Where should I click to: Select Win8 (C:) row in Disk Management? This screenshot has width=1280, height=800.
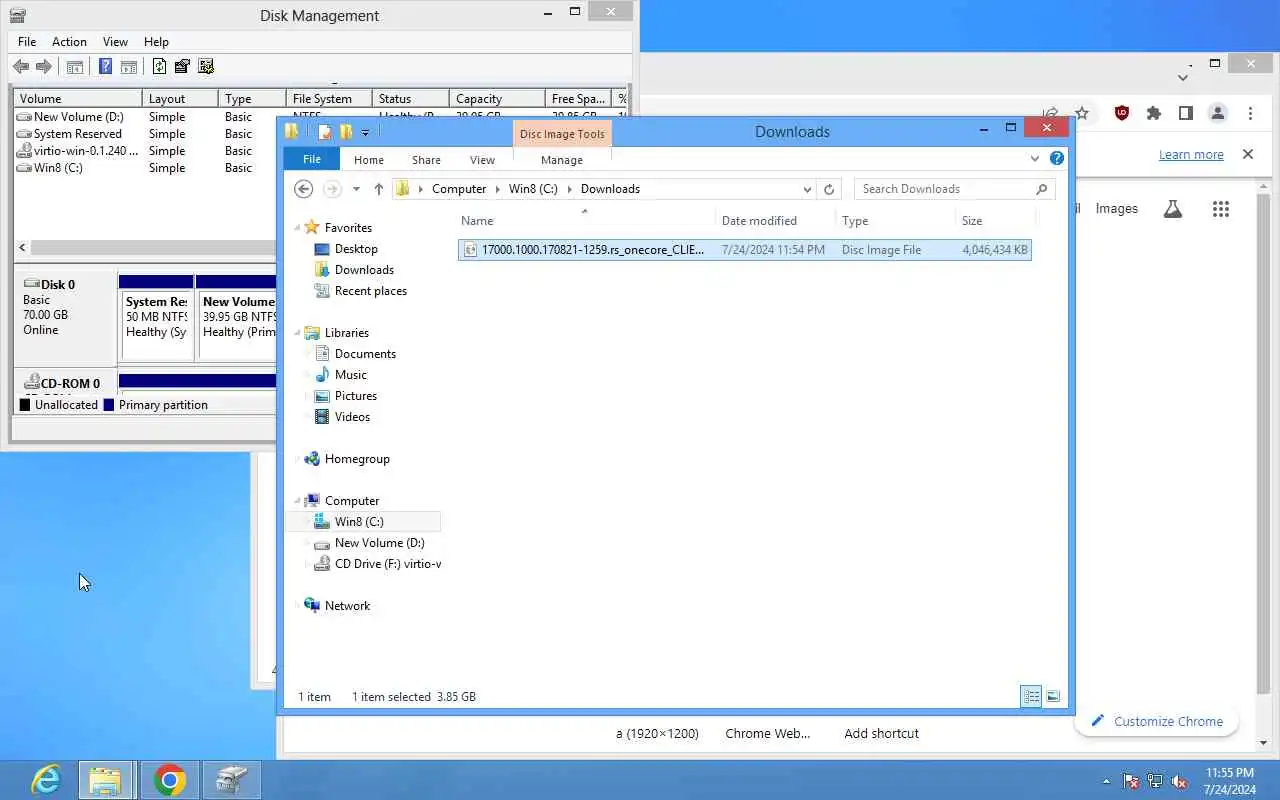pos(58,168)
